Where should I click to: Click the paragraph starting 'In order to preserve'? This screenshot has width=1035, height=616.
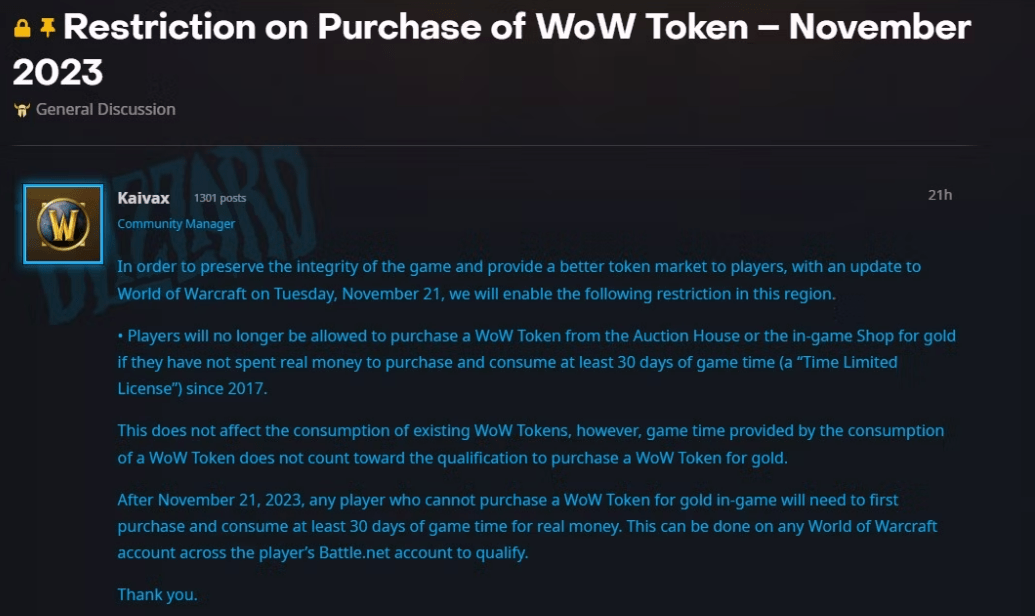coord(518,280)
